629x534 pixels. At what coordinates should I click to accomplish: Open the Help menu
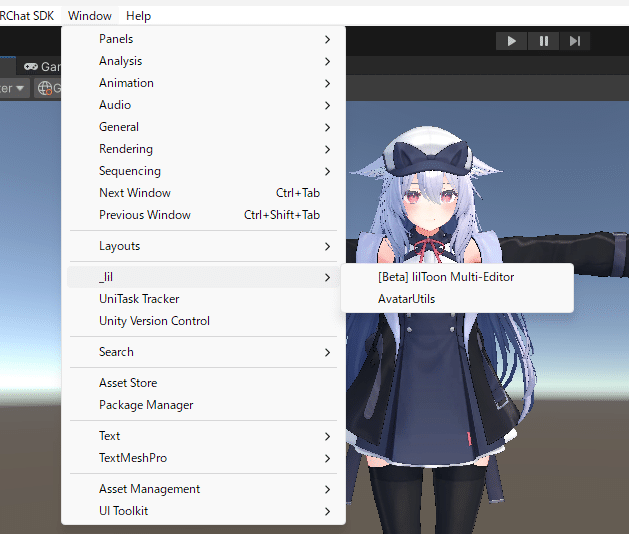point(138,16)
